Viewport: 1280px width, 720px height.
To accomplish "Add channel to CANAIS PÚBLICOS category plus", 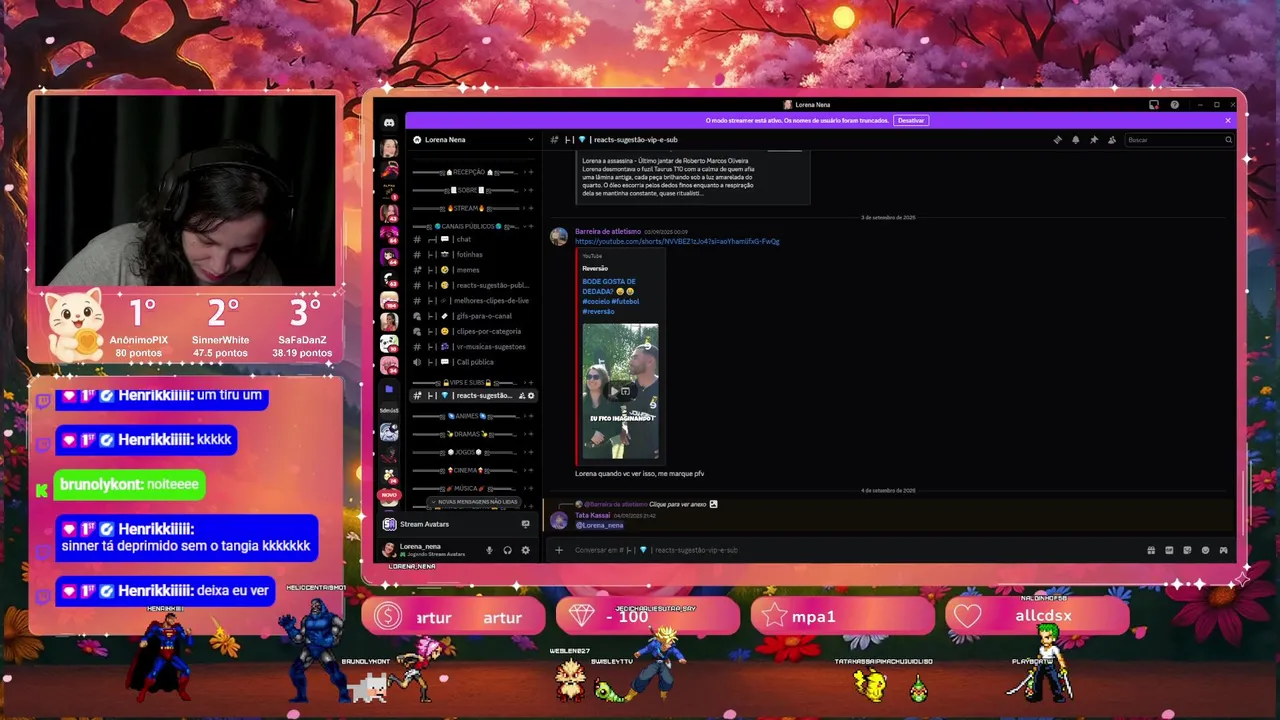I will pyautogui.click(x=531, y=226).
